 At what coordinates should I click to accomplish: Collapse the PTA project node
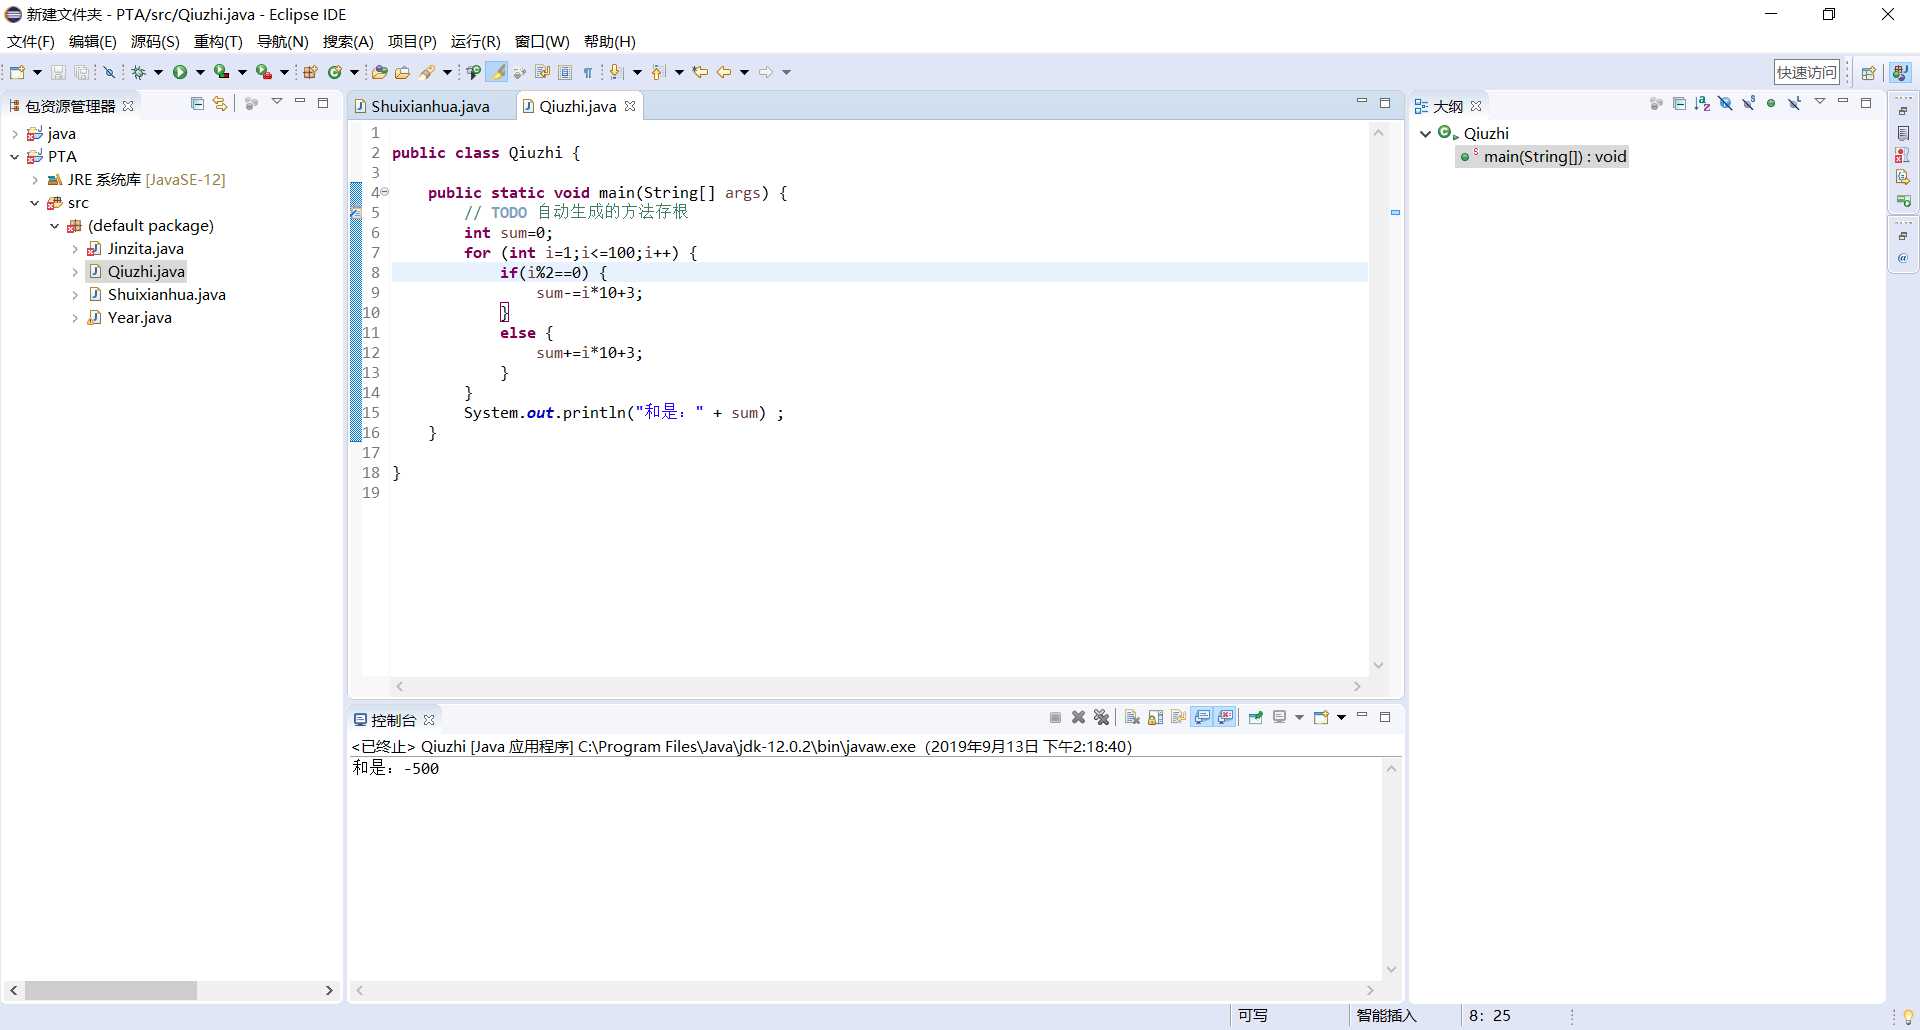click(x=14, y=157)
